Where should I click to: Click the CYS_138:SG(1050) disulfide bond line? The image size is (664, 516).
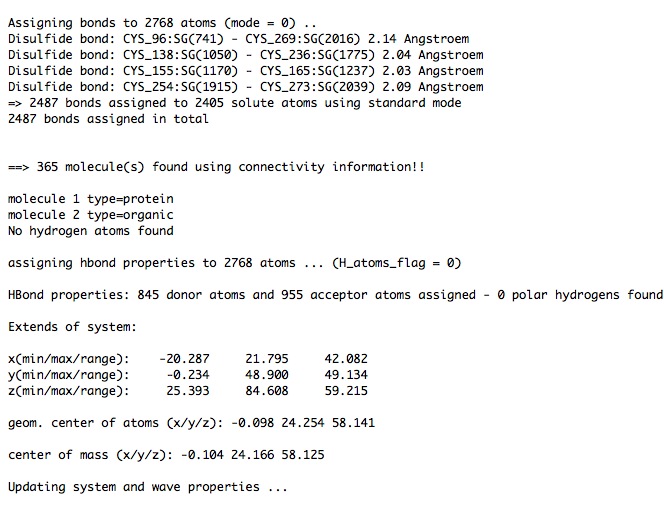coord(246,55)
